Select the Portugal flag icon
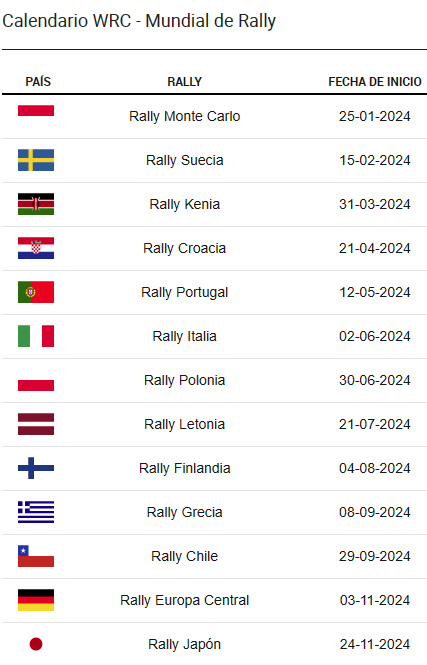Image resolution: width=427 pixels, height=665 pixels. tap(36, 292)
